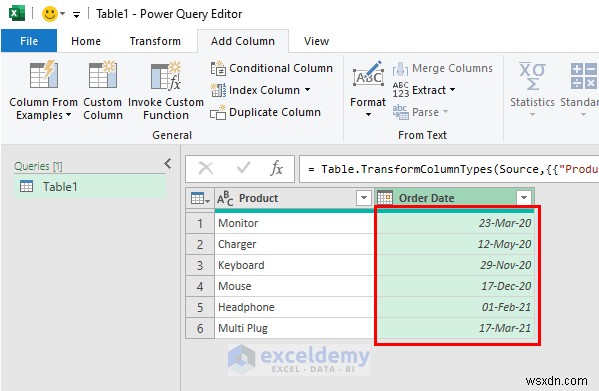Click the Mouse cell
599x391 pixels.
[294, 286]
